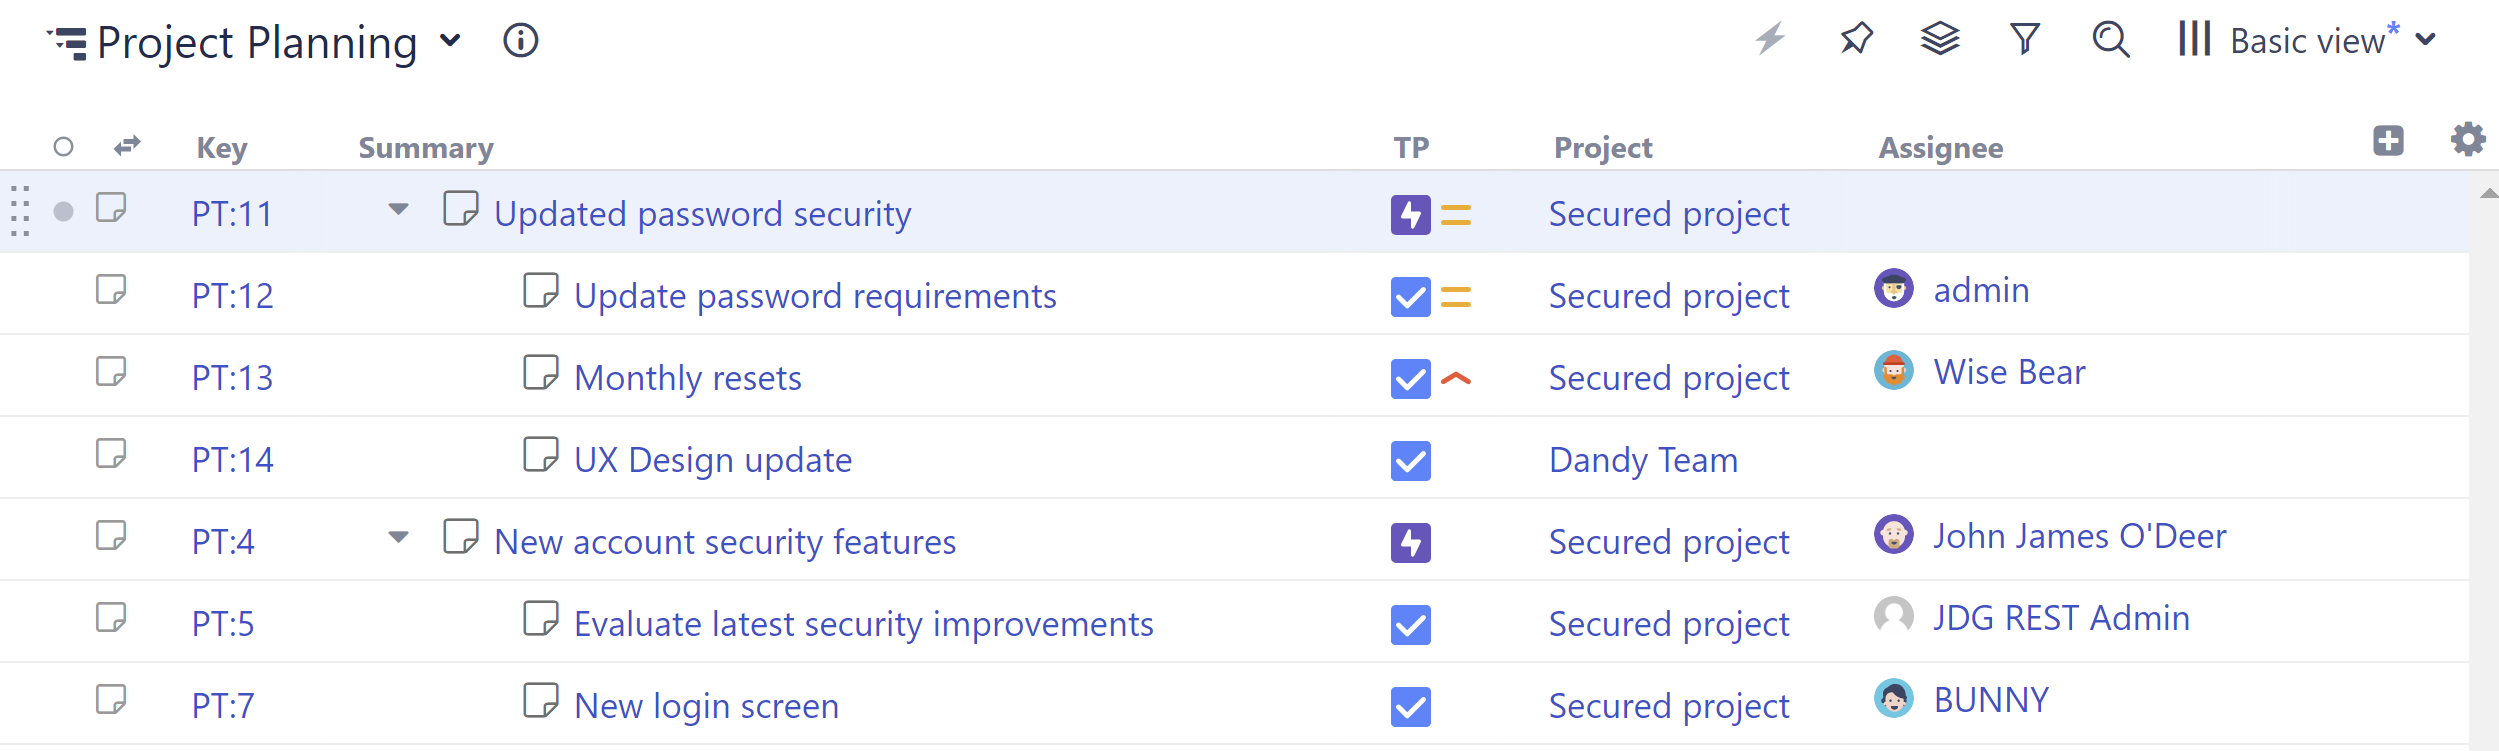Open the Project Planning structure dropdown

[451, 41]
